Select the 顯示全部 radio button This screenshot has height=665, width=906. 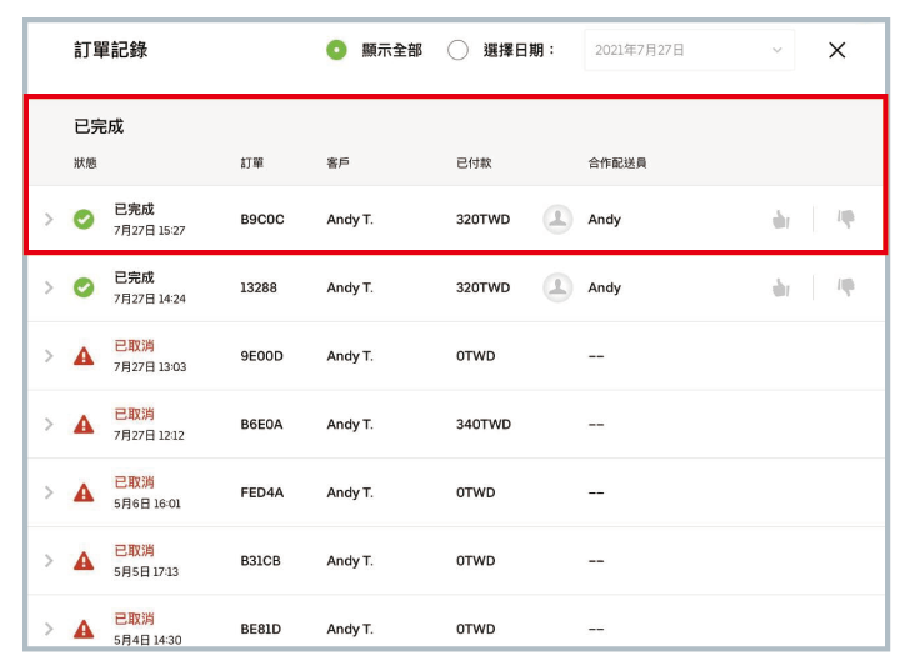point(336,50)
